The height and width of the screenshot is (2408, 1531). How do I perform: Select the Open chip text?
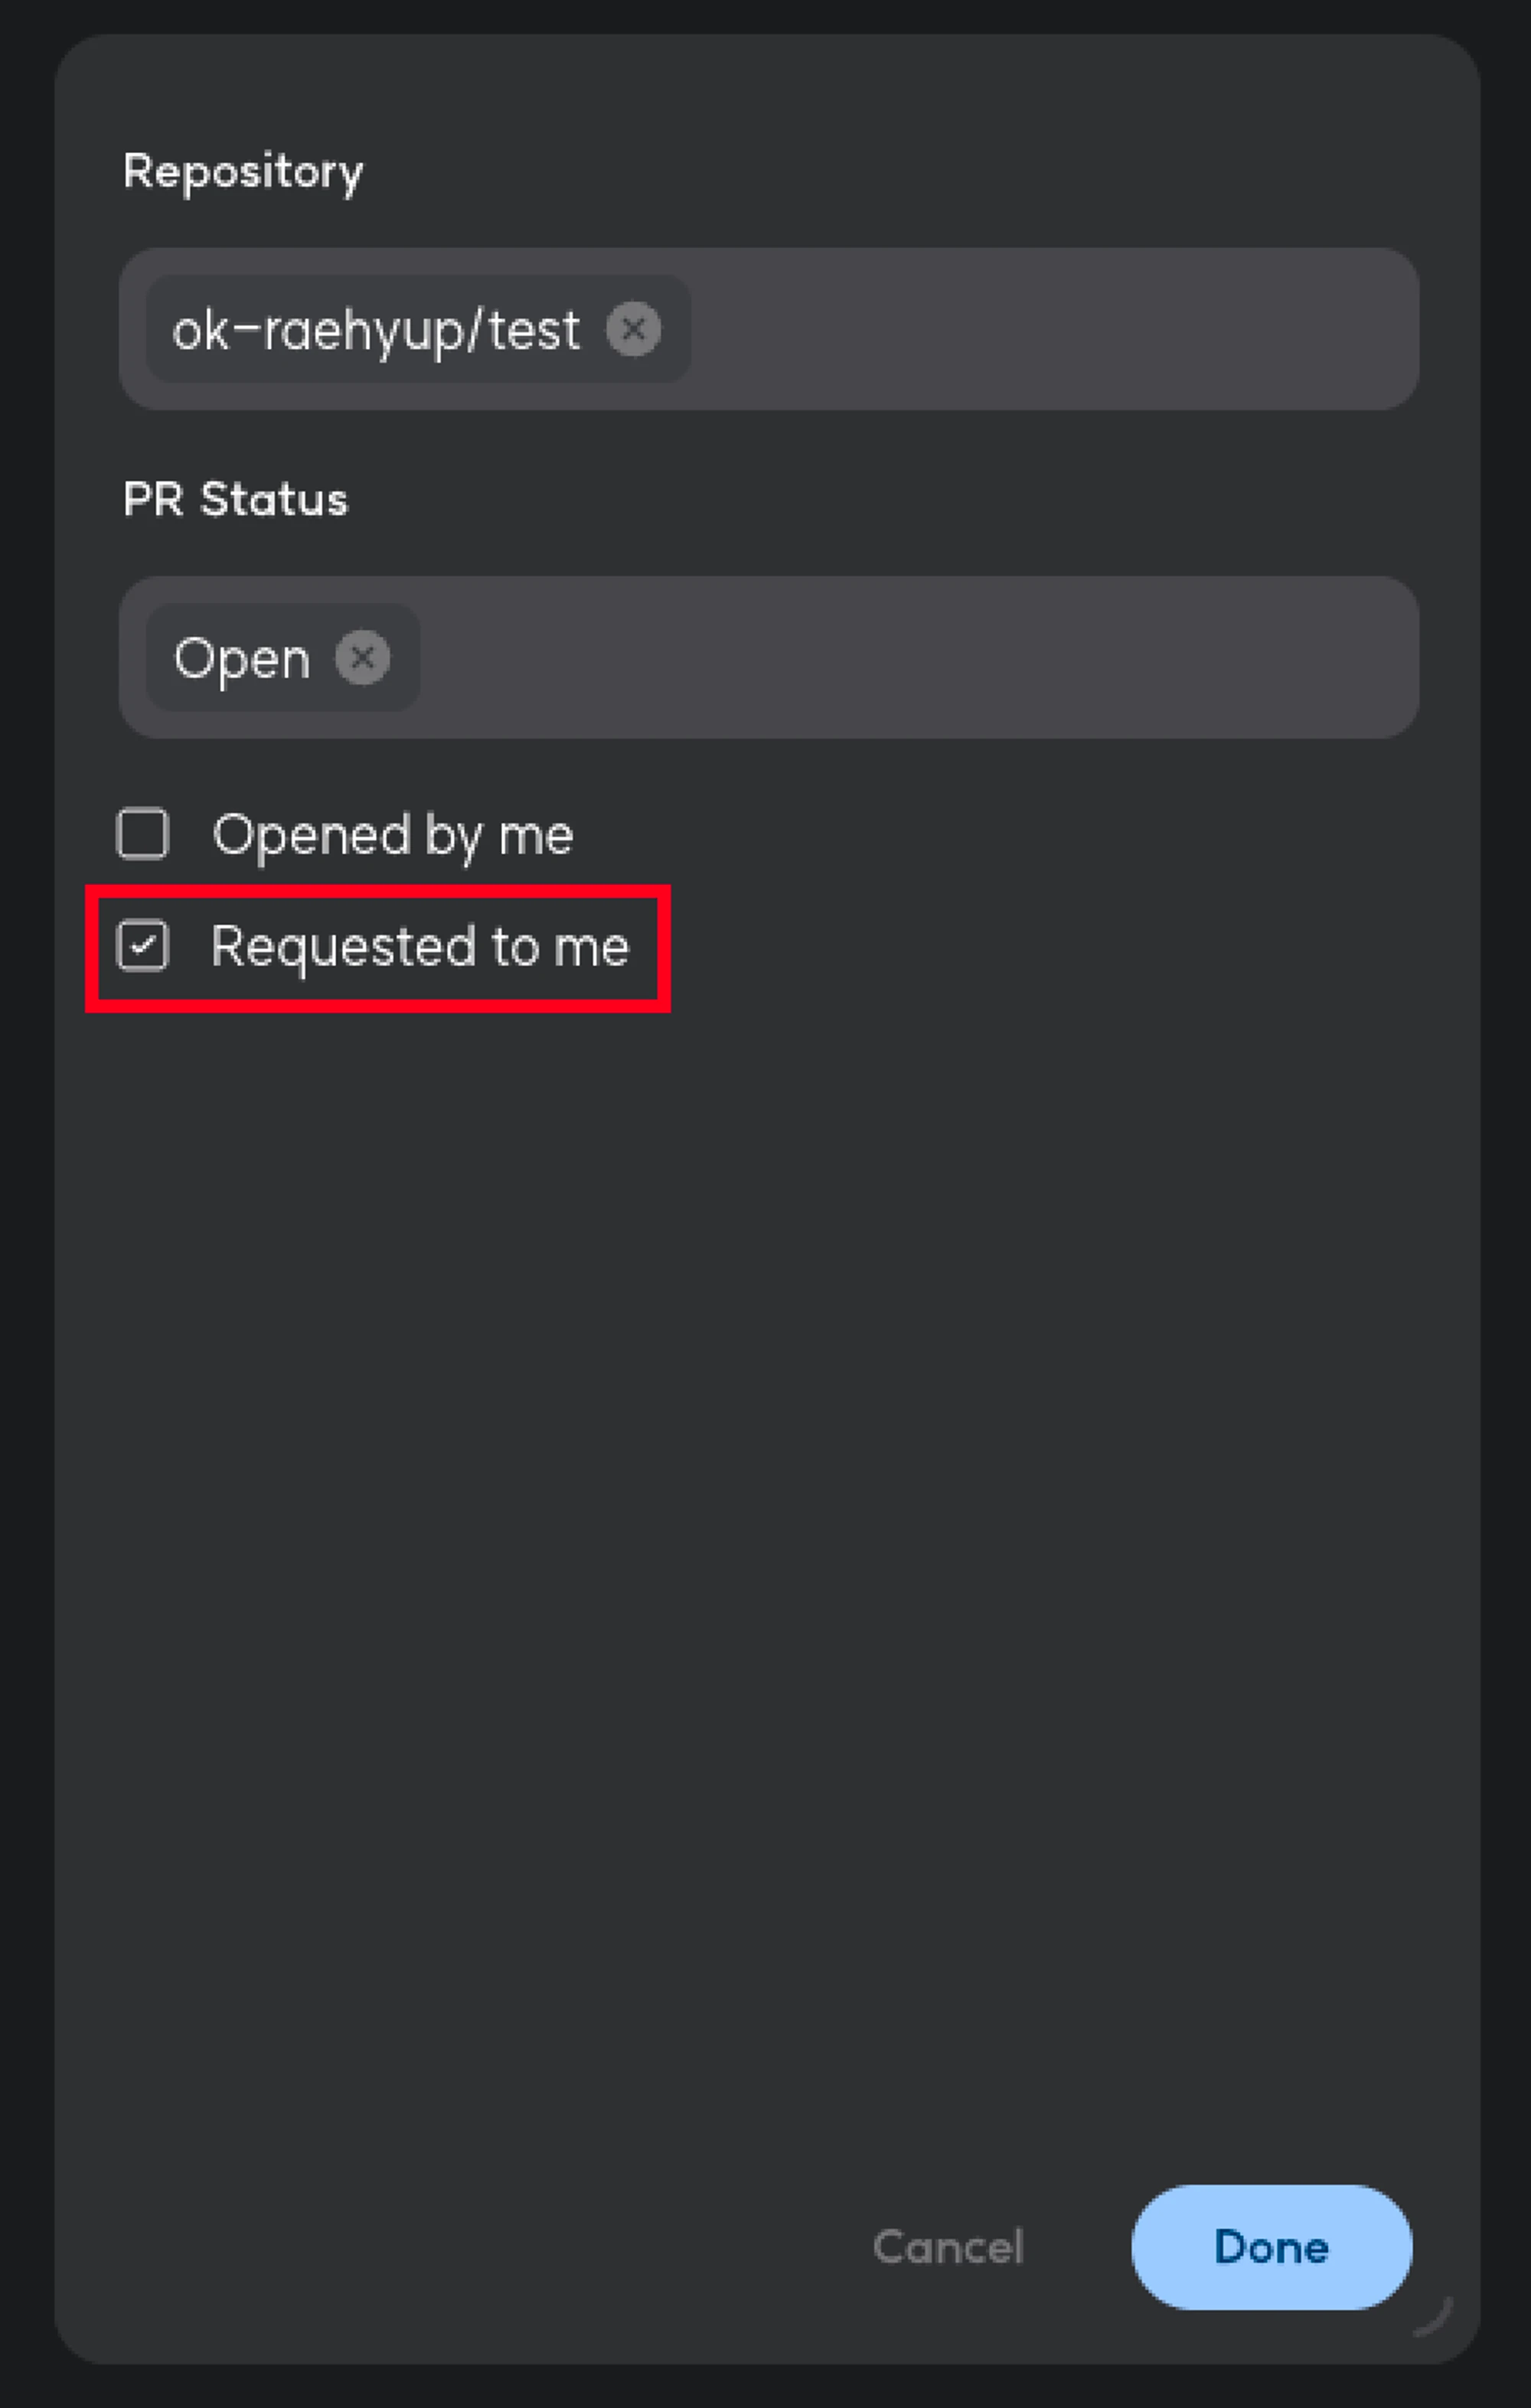click(242, 659)
